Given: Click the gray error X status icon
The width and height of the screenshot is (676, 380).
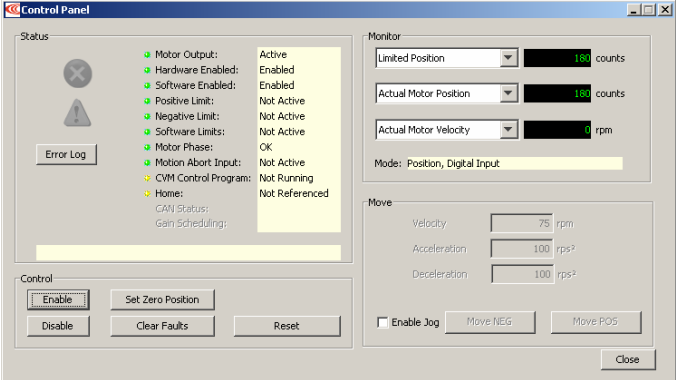Looking at the screenshot, I should (78, 73).
